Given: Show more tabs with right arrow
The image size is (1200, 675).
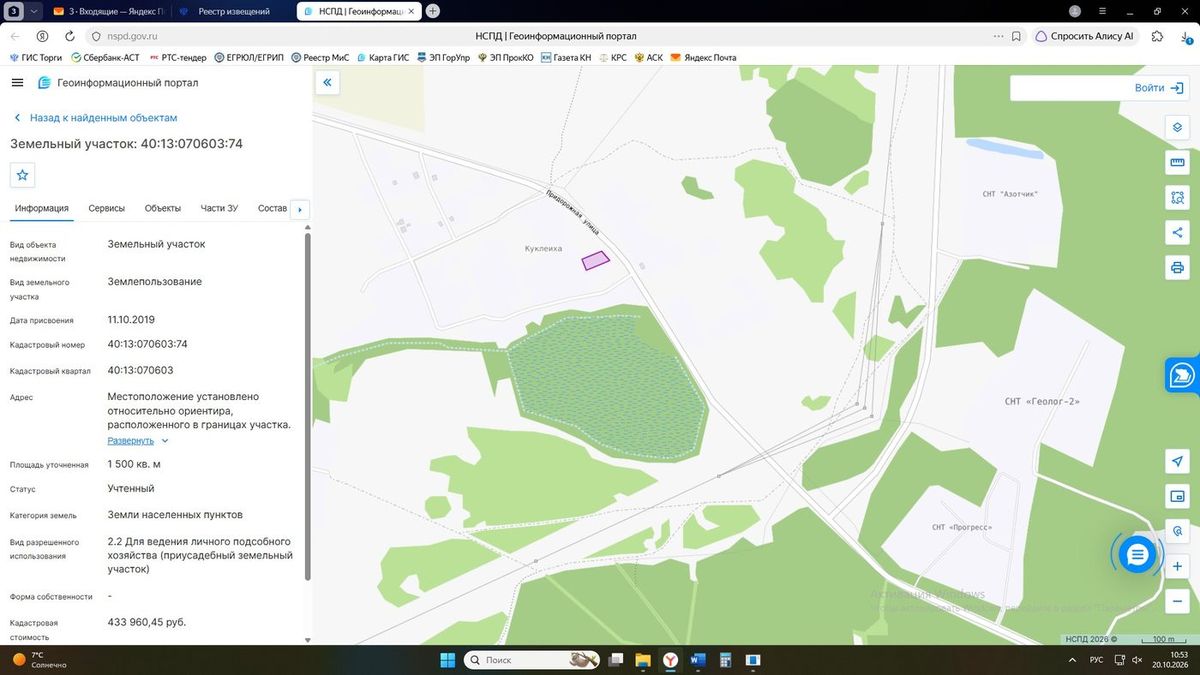Looking at the screenshot, I should [x=300, y=210].
